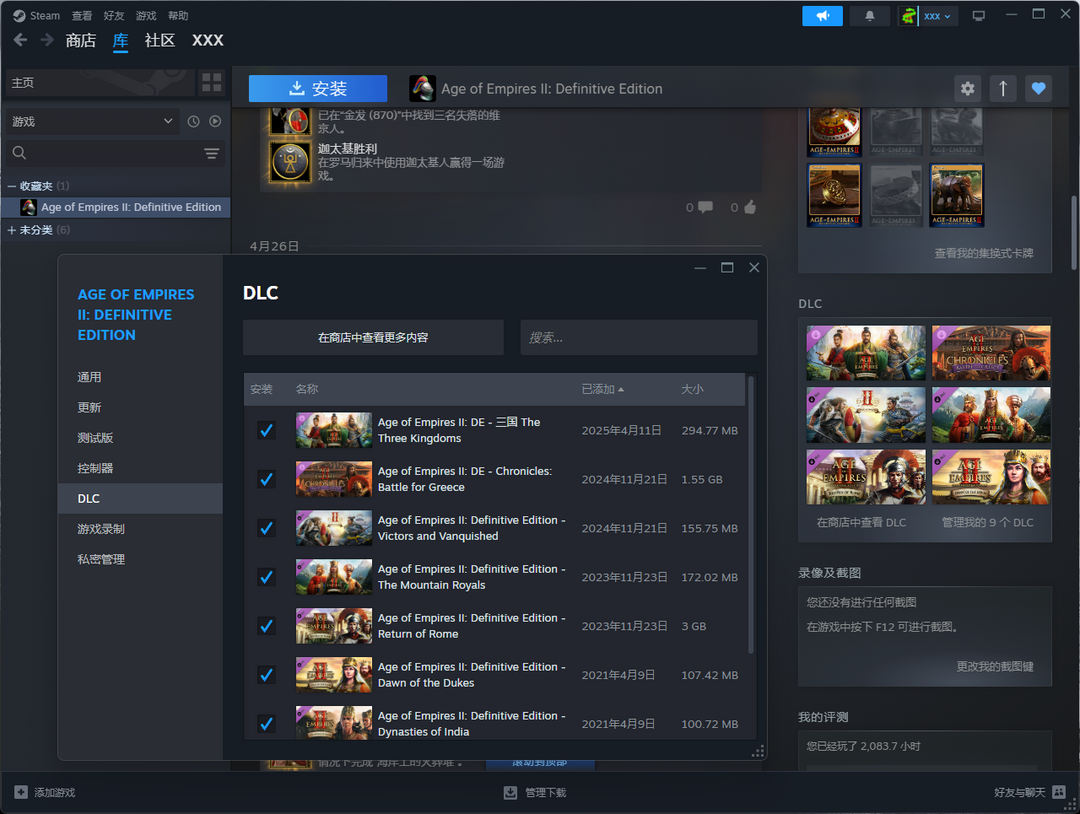Click 在商店中查看 DLC link

tap(861, 523)
